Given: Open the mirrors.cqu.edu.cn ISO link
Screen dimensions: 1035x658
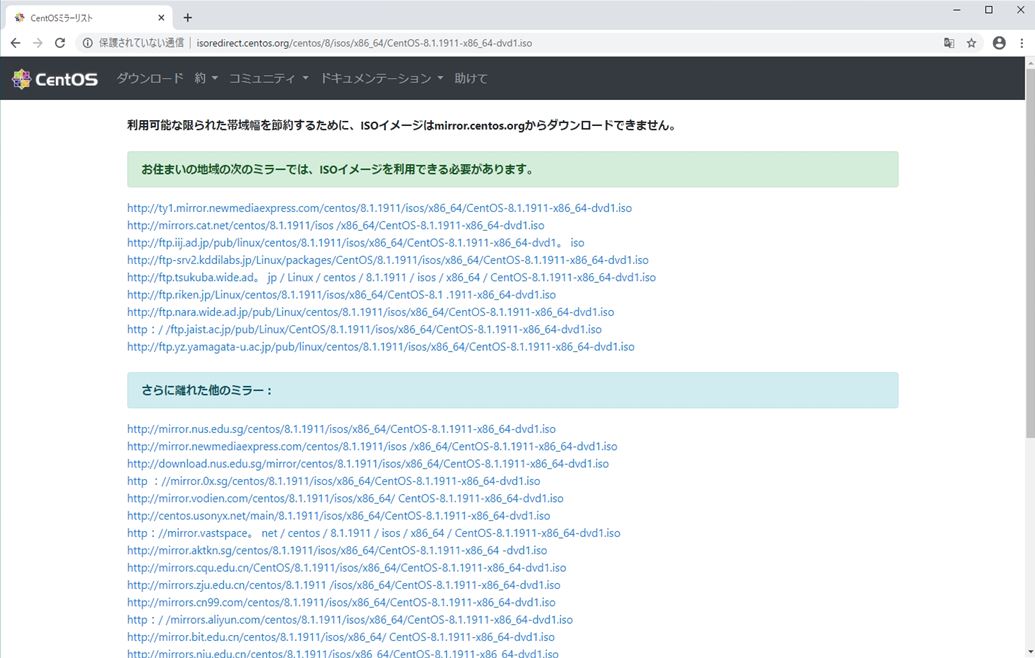Looking at the screenshot, I should [347, 568].
